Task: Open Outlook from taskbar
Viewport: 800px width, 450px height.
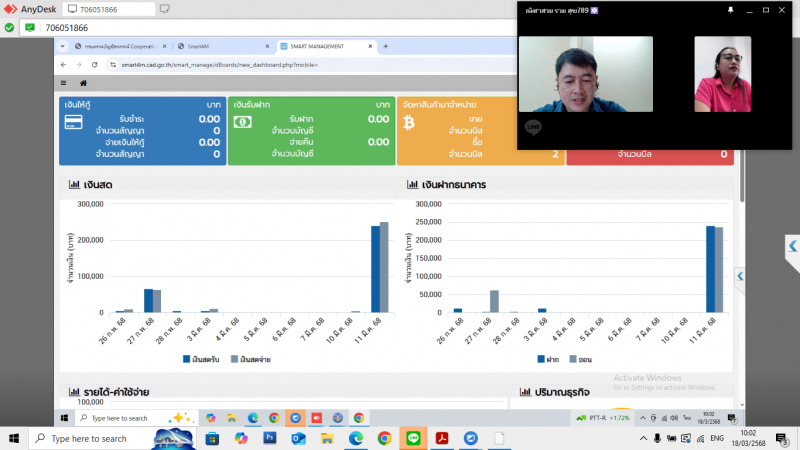Action: 298,438
